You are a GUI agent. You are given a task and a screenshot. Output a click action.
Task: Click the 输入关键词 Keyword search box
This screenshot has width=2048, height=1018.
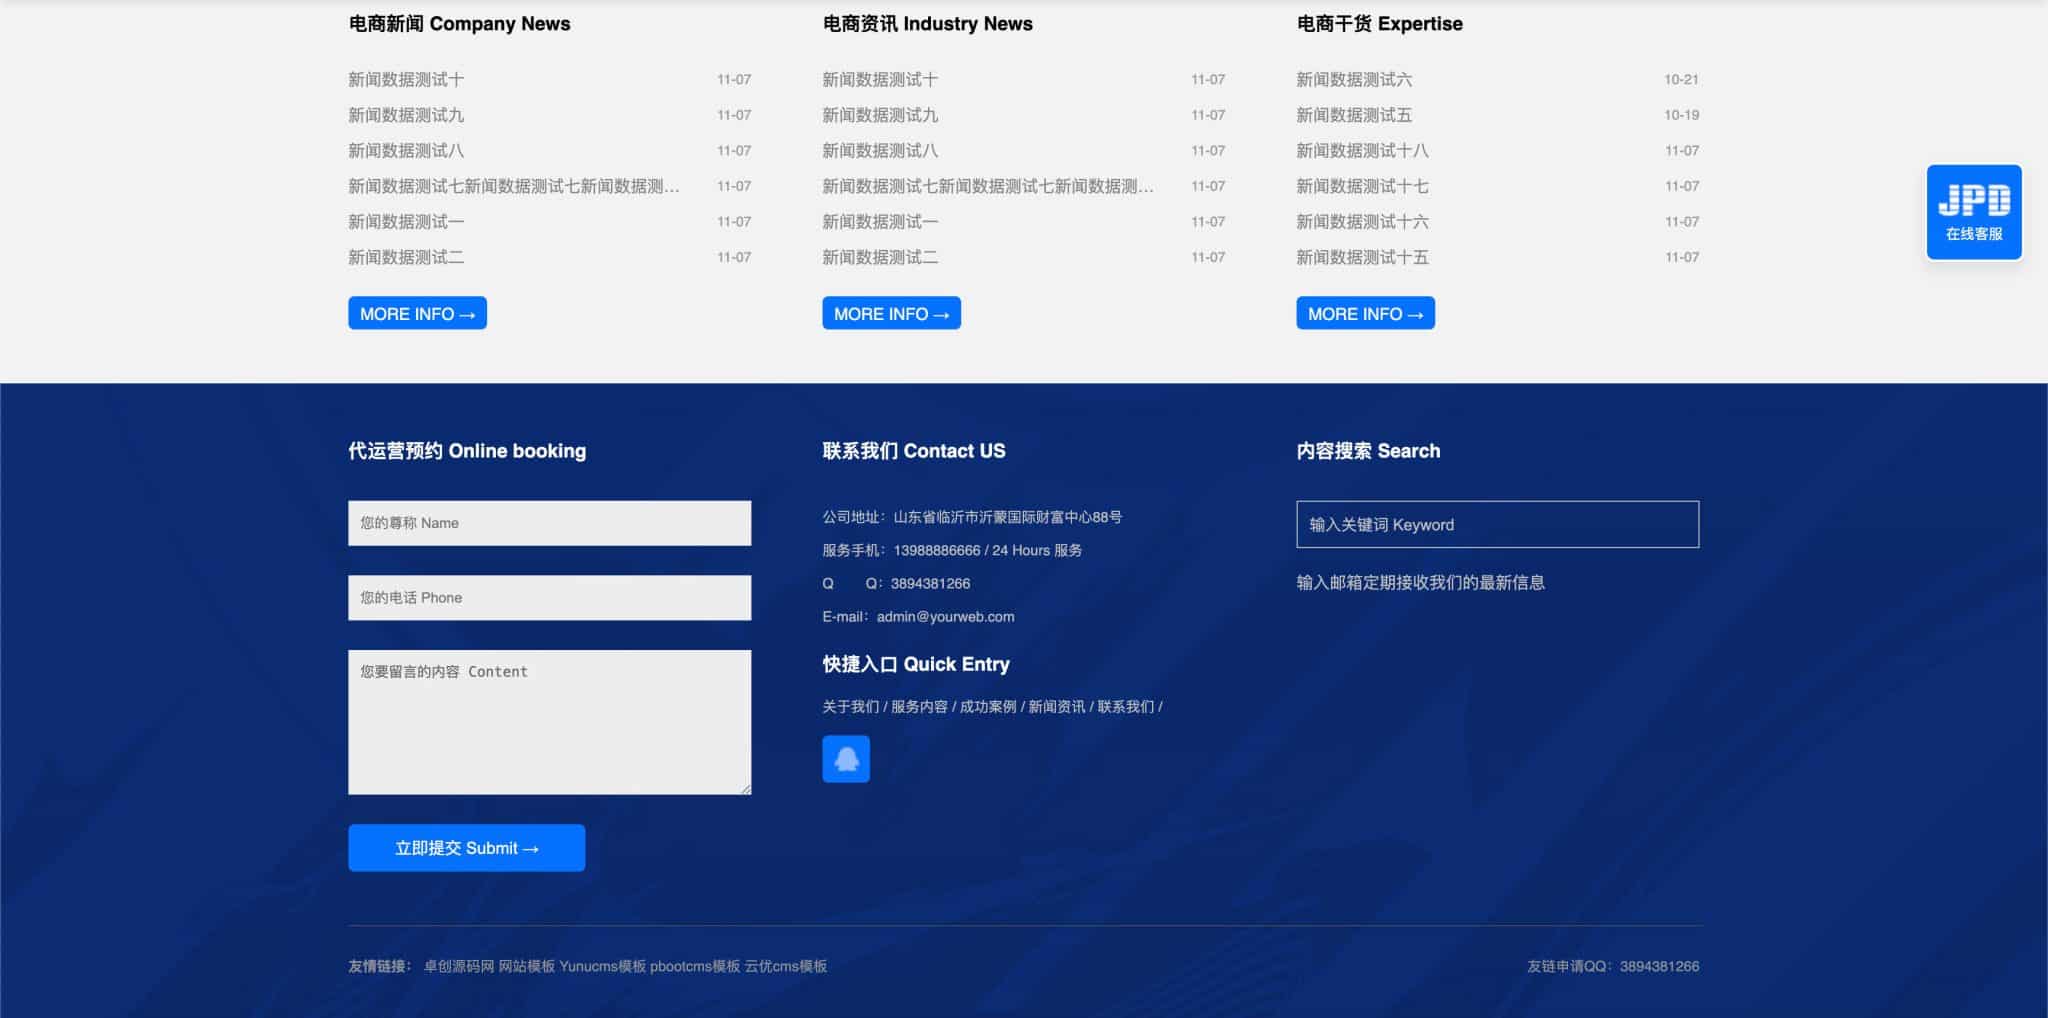pos(1497,524)
